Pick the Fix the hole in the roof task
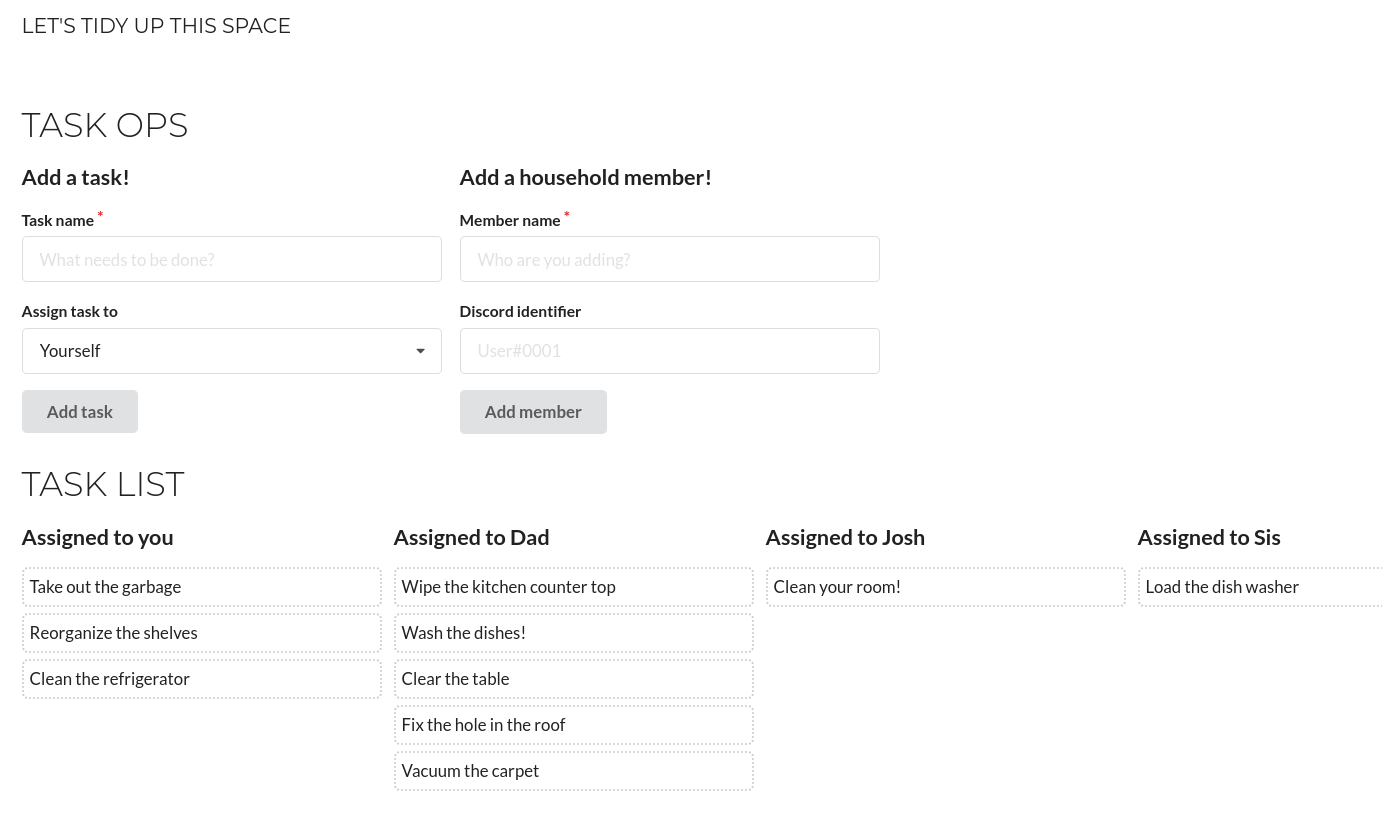The image size is (1382, 824). pyautogui.click(x=573, y=725)
